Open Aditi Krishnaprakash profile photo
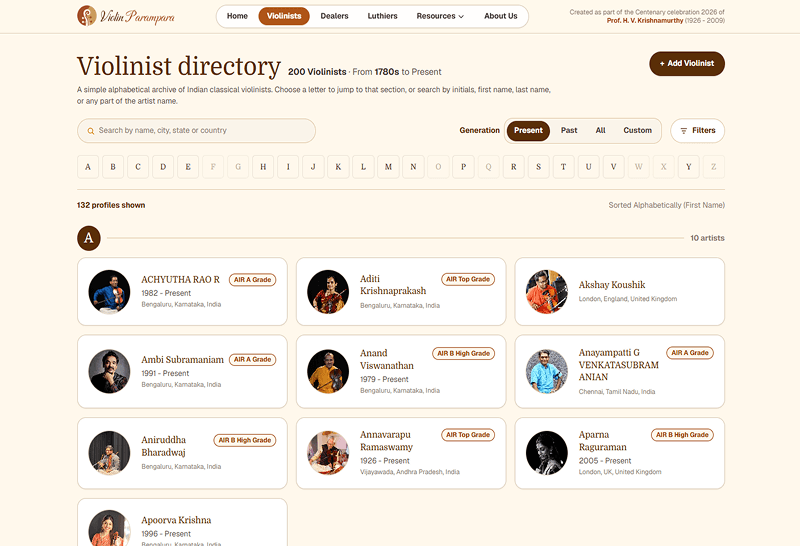The width and height of the screenshot is (800, 546). click(x=328, y=291)
